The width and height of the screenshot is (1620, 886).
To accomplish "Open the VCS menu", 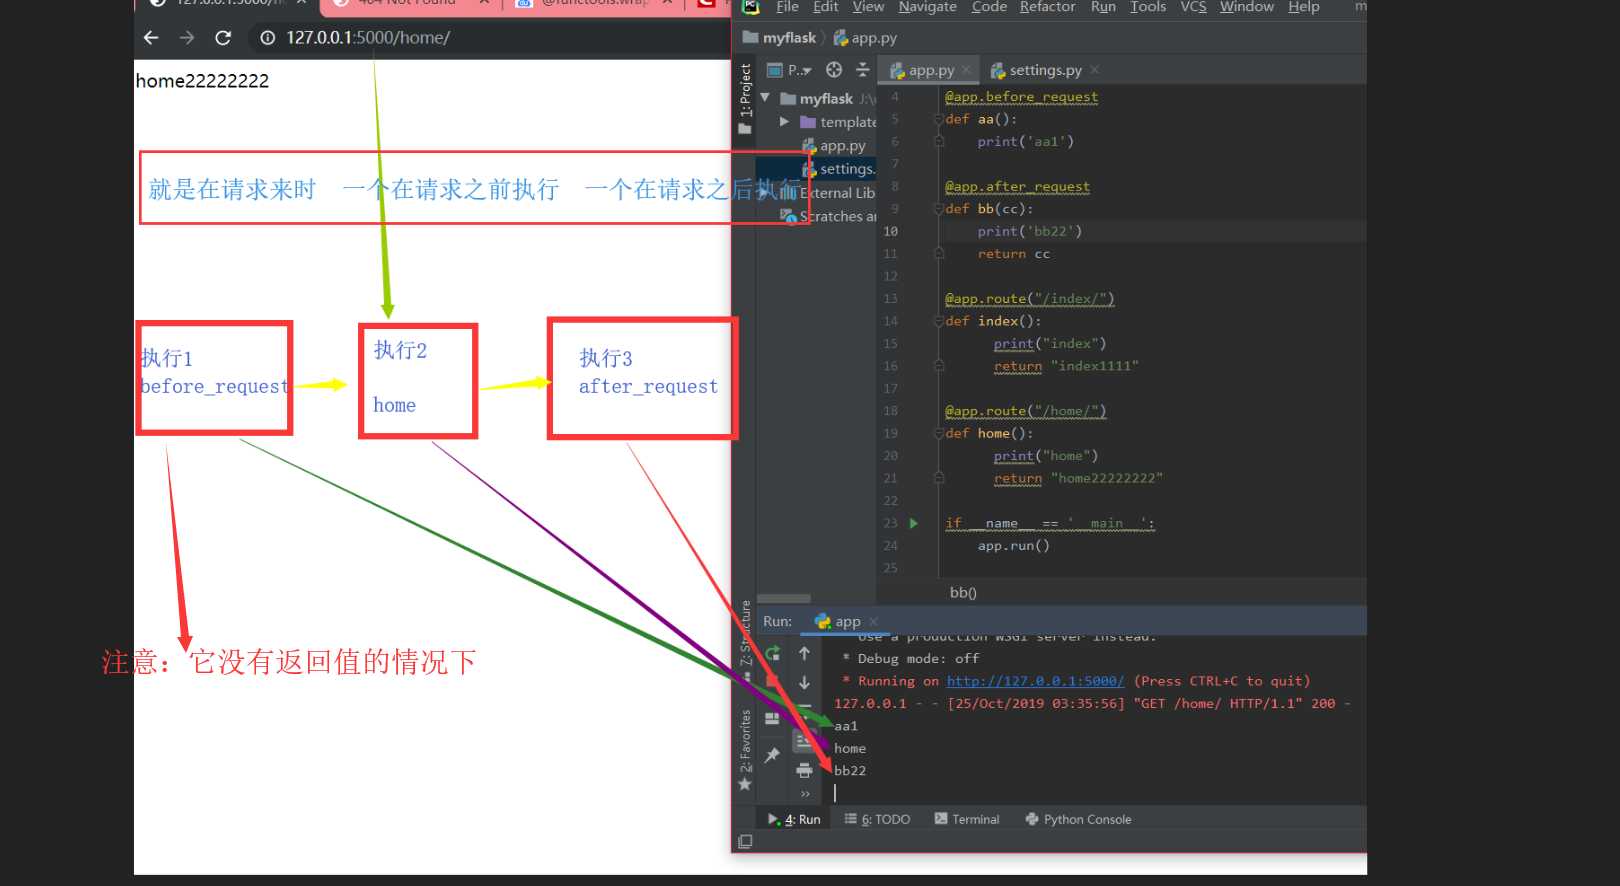I will pos(1193,7).
